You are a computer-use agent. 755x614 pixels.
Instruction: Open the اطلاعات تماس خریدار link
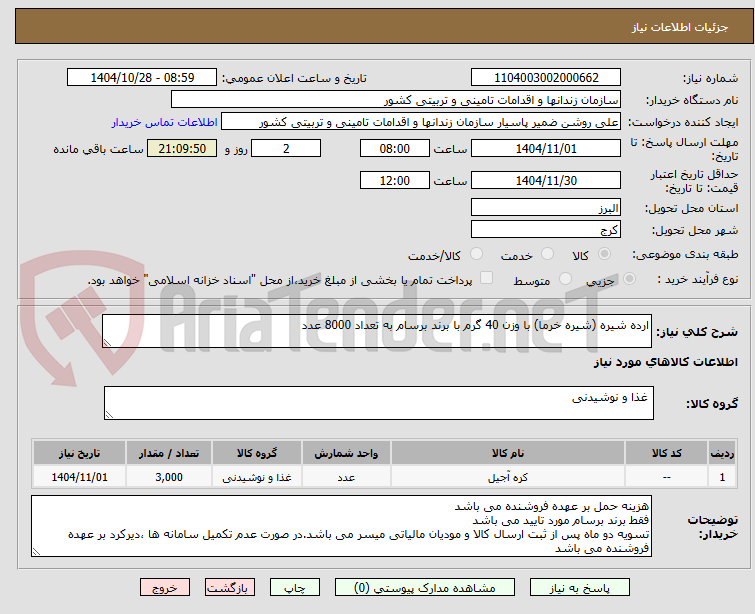coord(165,122)
